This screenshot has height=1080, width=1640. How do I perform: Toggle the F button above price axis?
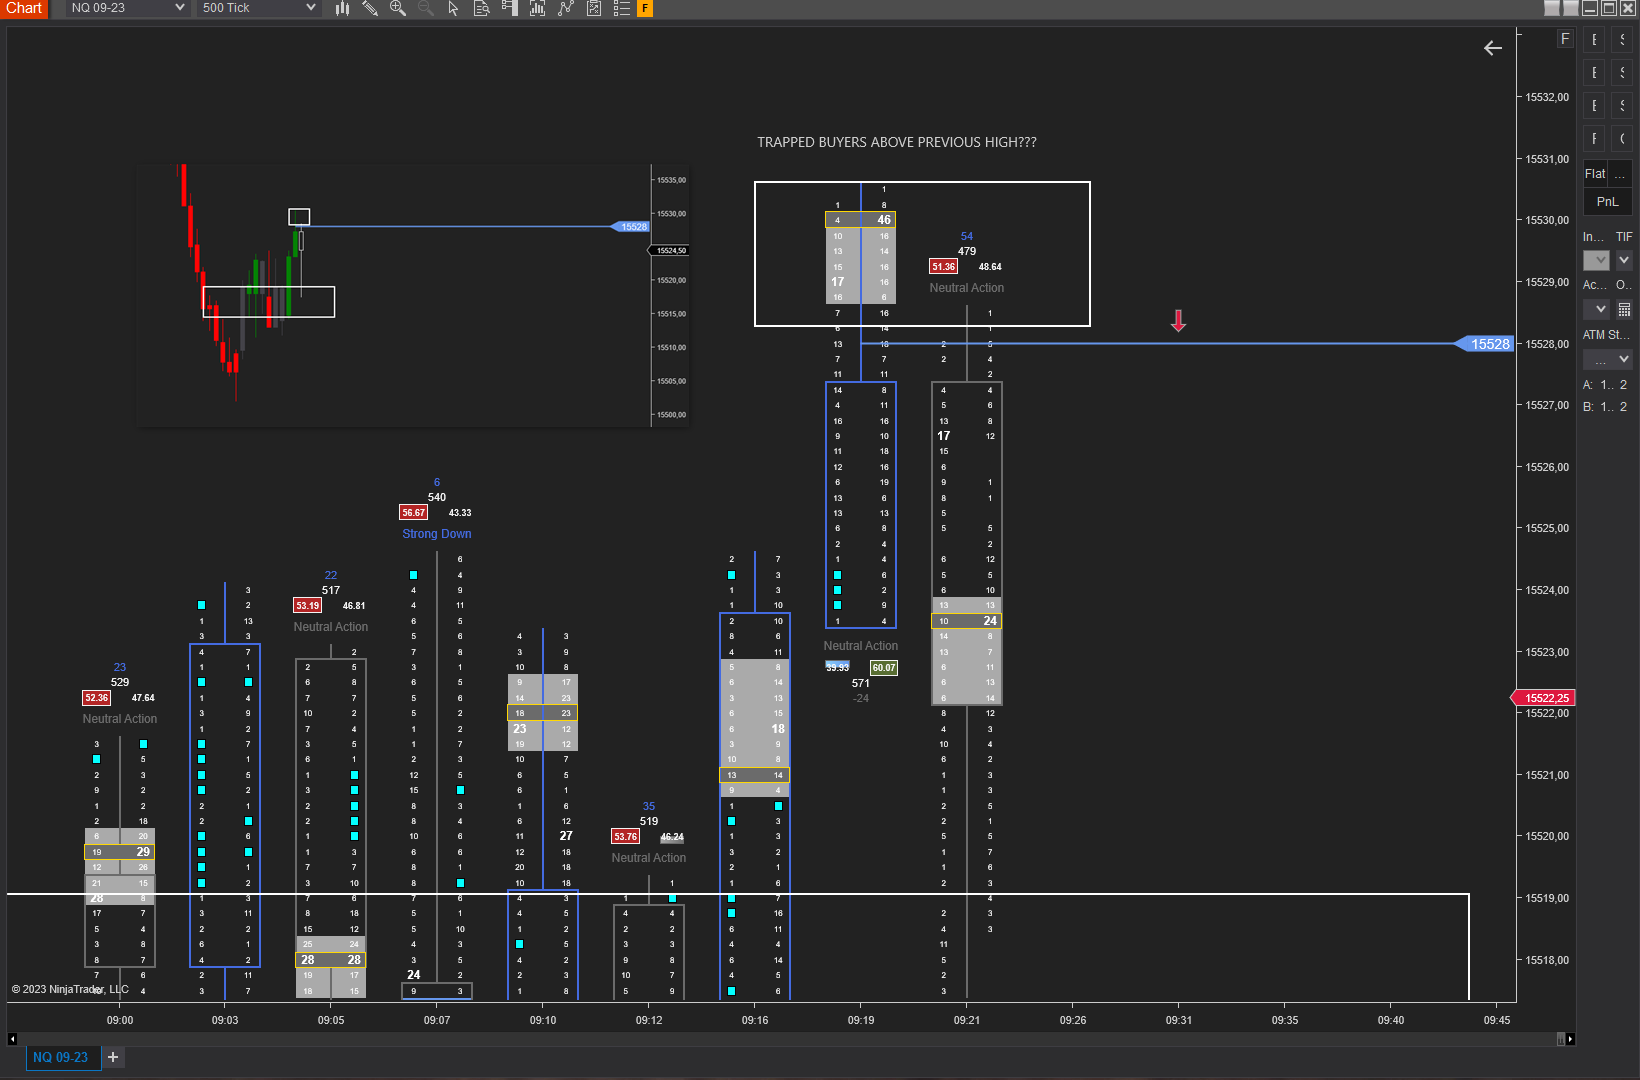point(1565,39)
